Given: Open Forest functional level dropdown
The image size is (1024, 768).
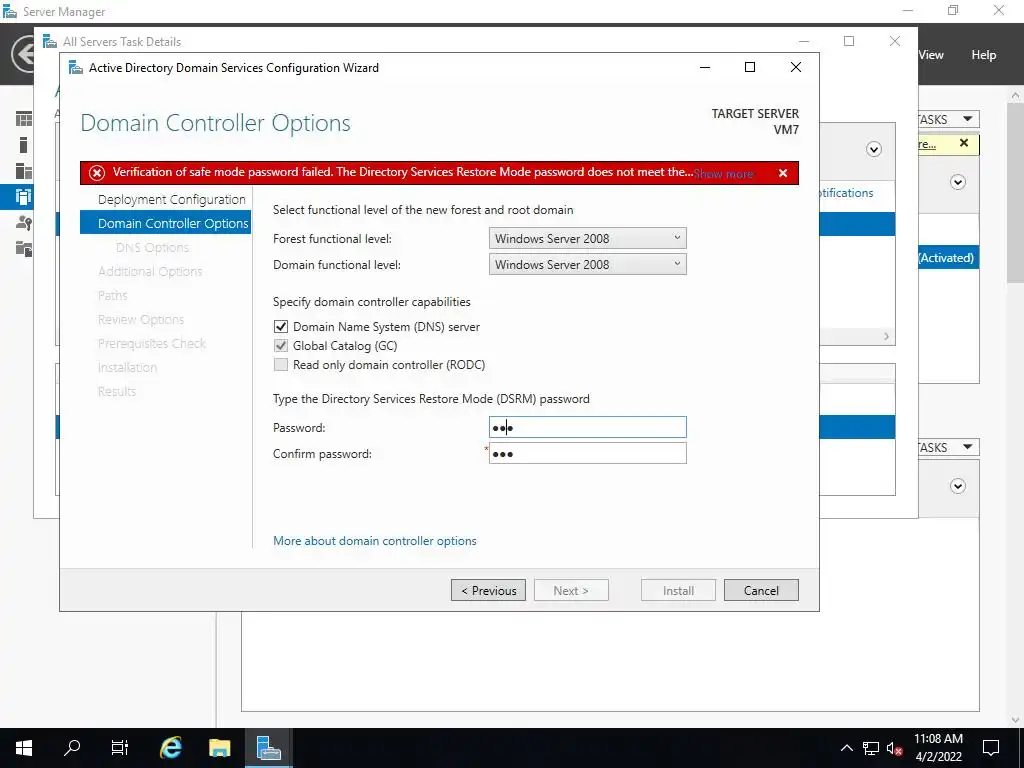Looking at the screenshot, I should (588, 238).
